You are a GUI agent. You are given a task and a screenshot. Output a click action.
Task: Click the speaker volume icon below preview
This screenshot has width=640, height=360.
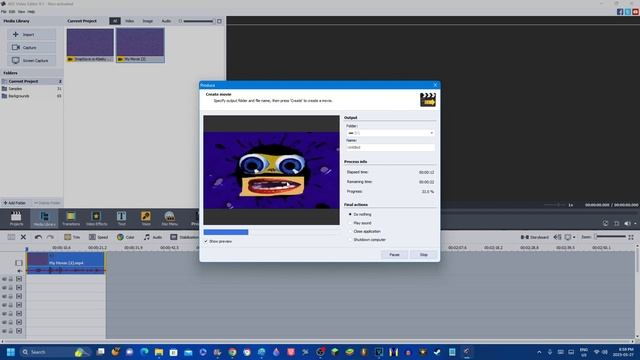point(627,223)
